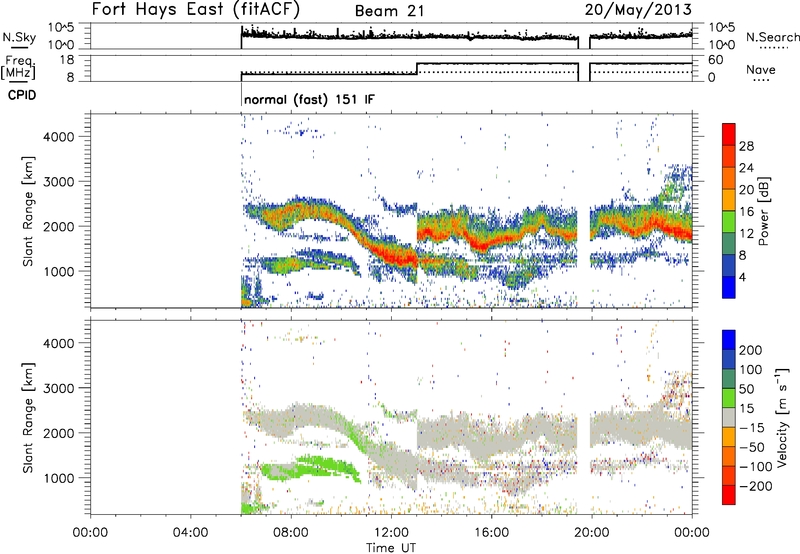Click the 'Nave' legend label
The width and height of the screenshot is (800, 554).
(760, 69)
